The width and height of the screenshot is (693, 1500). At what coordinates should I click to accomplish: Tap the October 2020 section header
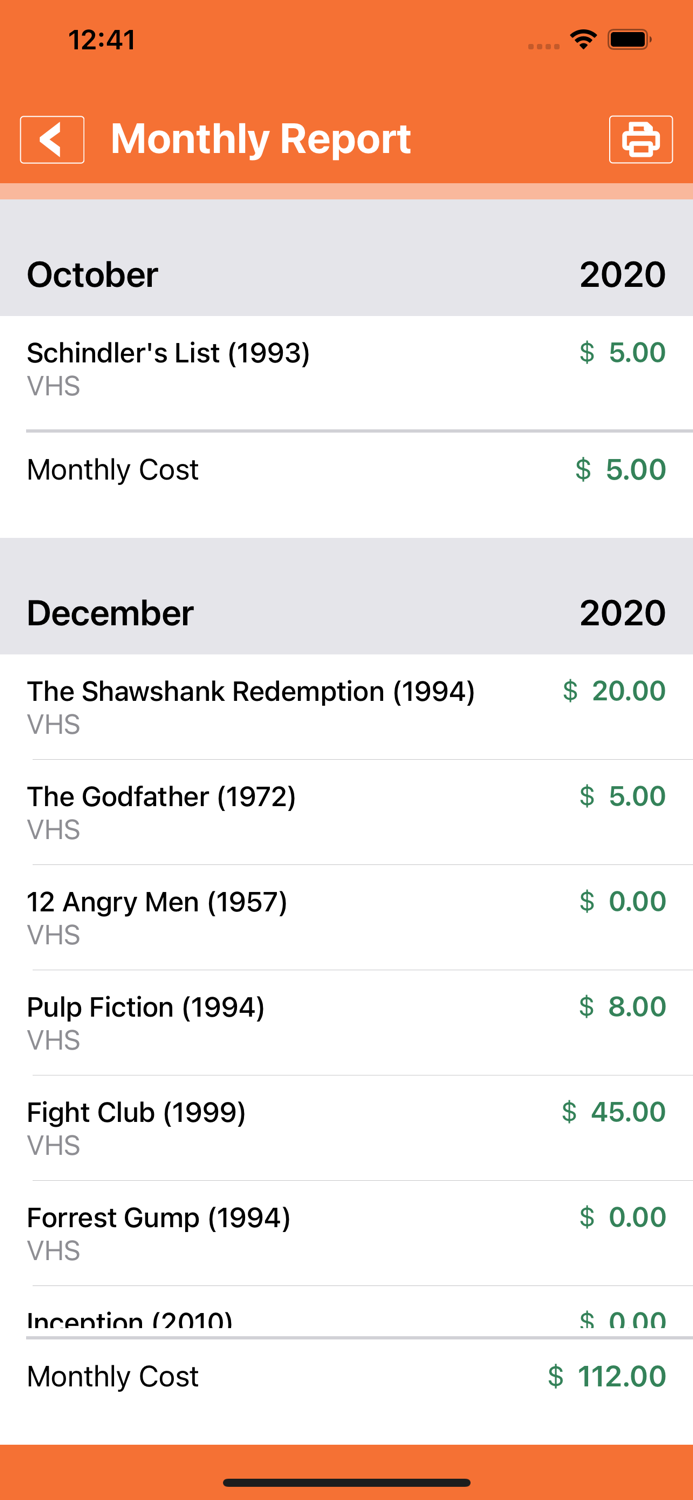pyautogui.click(x=346, y=274)
